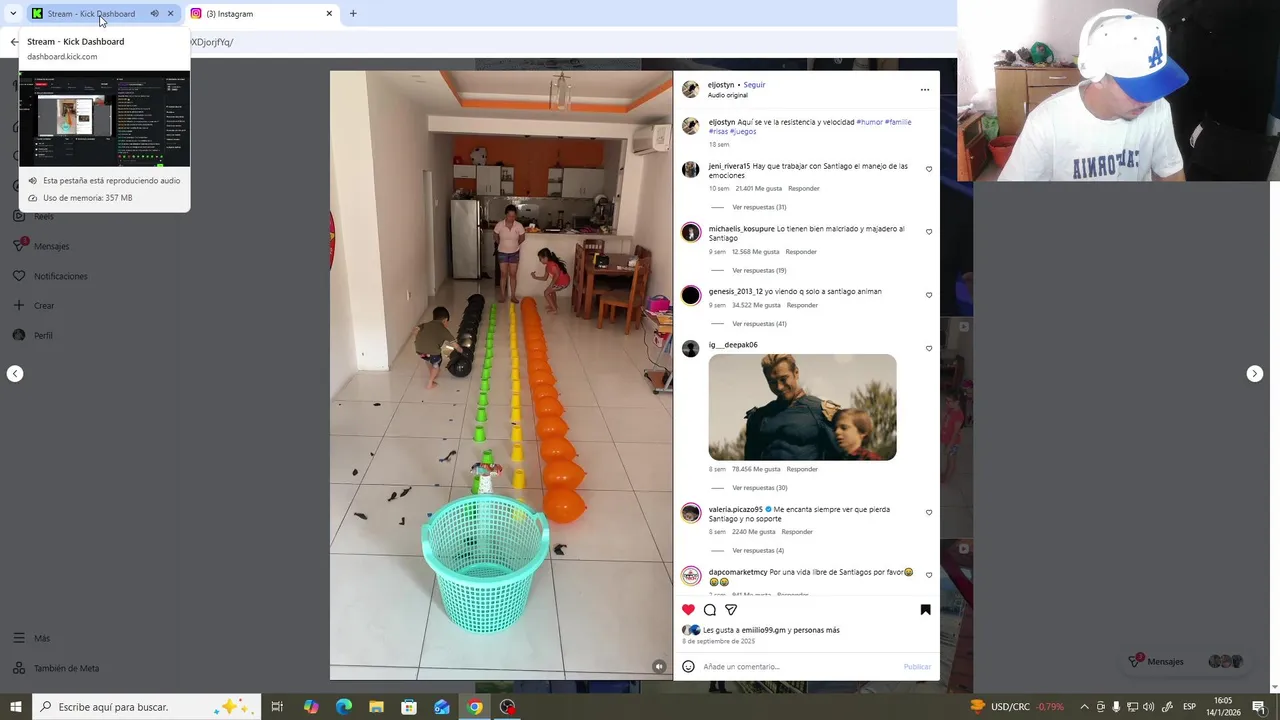Click Publicar to post the comment
Screen dimensions: 1280x720
click(917, 667)
